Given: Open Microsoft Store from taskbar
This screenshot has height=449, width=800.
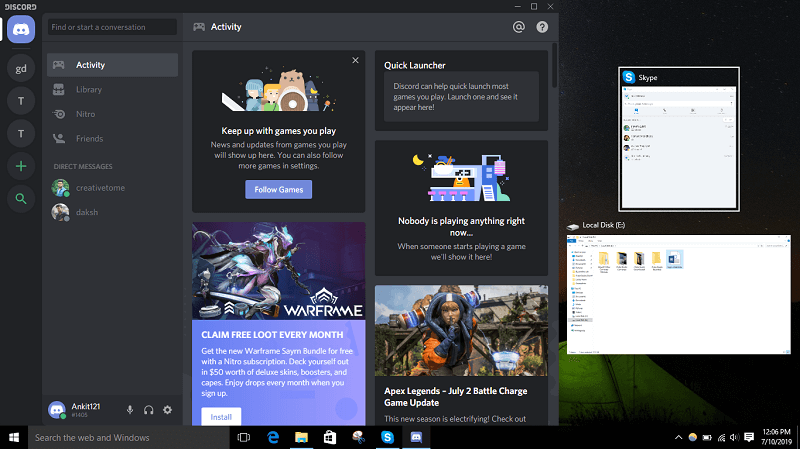Looking at the screenshot, I should coord(330,437).
